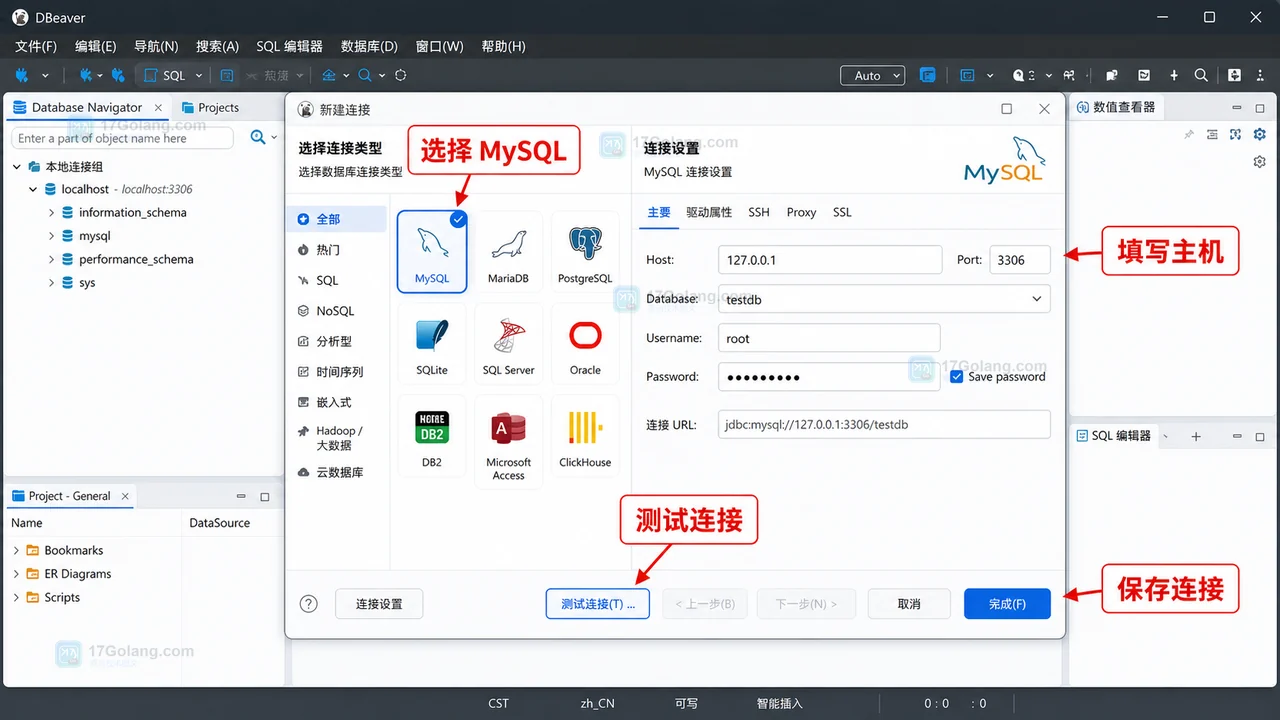Click the blue highlighted panel icon beside Auto
The image size is (1280, 720).
coord(928,75)
